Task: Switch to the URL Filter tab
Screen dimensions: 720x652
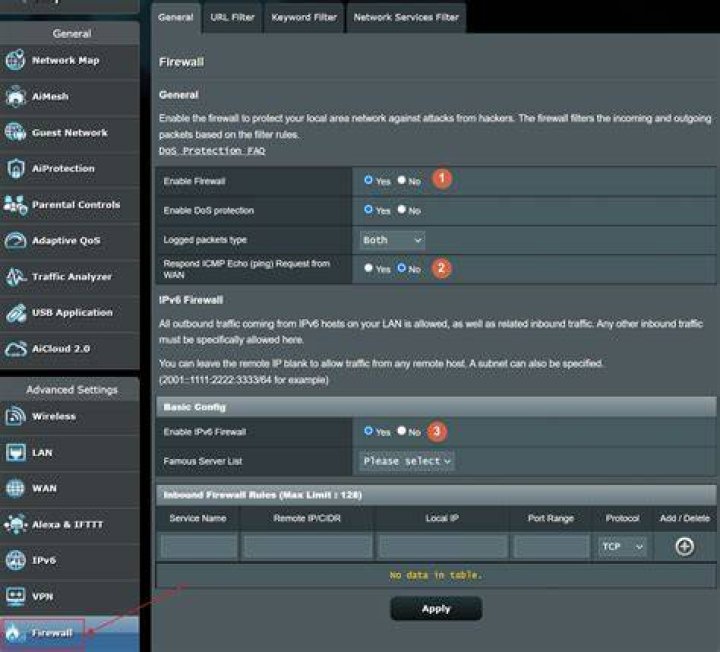Action: pyautogui.click(x=232, y=17)
